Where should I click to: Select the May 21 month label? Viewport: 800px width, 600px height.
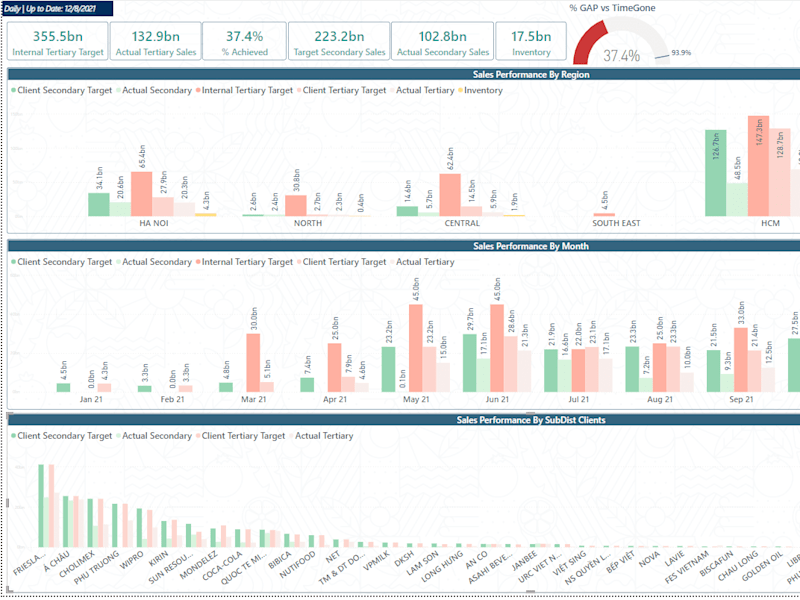(416, 399)
